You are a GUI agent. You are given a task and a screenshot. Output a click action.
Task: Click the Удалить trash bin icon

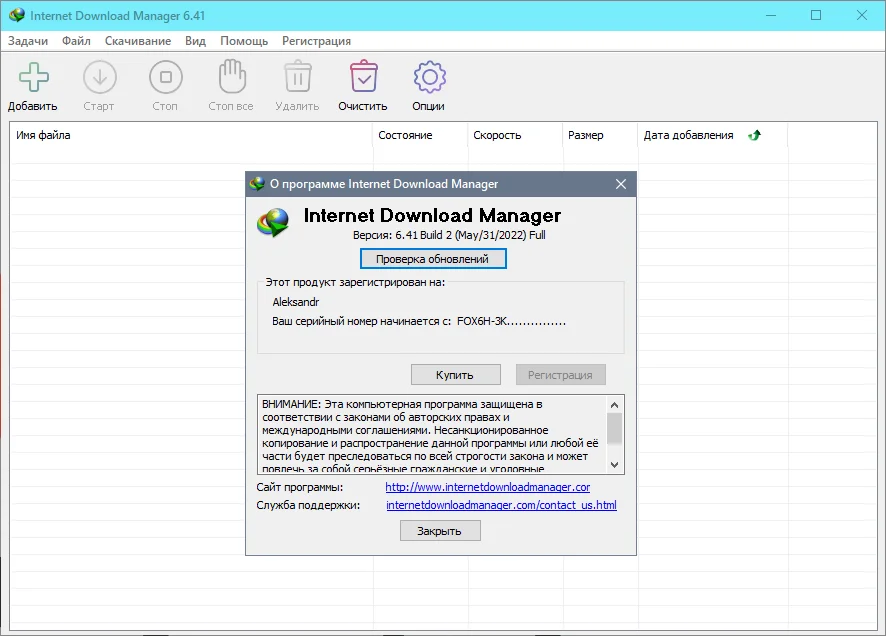(298, 76)
